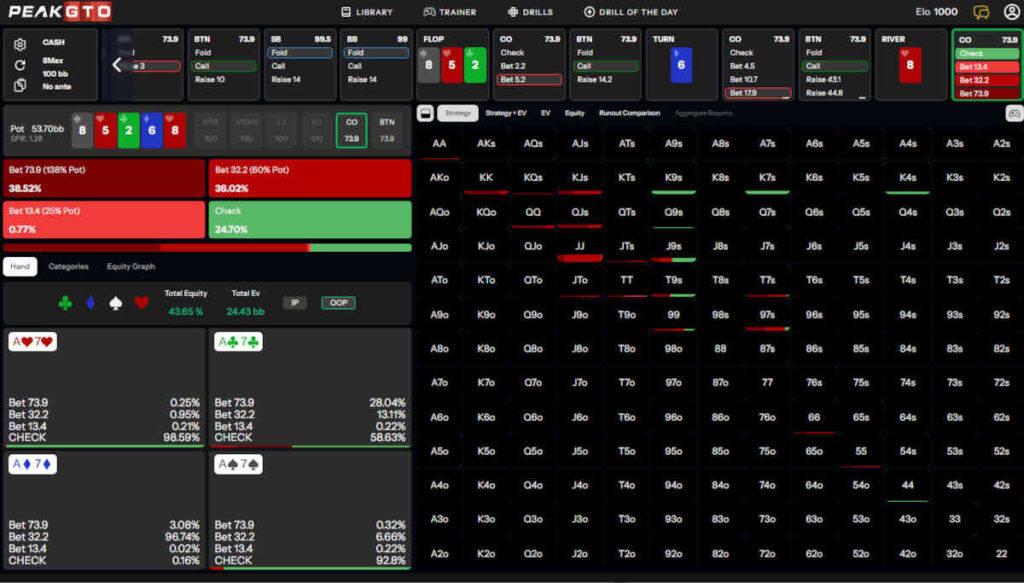Select the 97s cell in the range matrix
1024x583 pixels.
pos(767,315)
